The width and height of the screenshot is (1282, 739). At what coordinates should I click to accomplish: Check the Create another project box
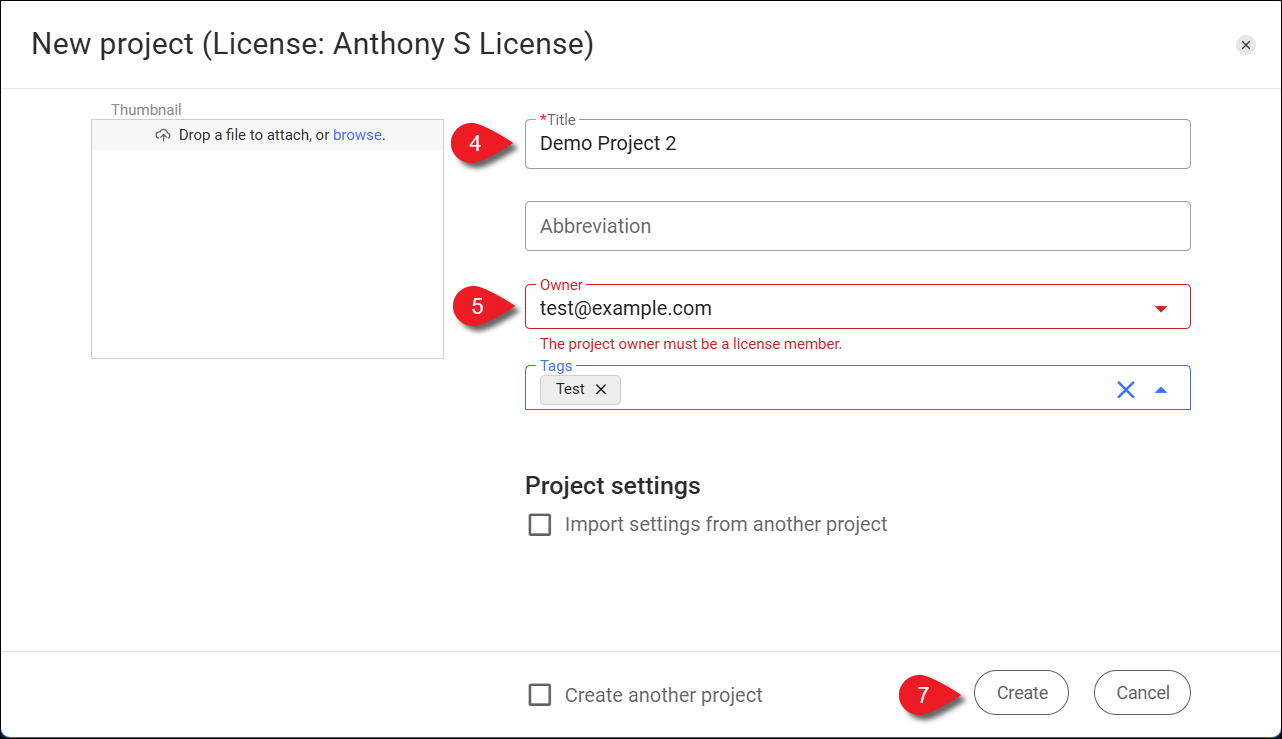coord(540,695)
